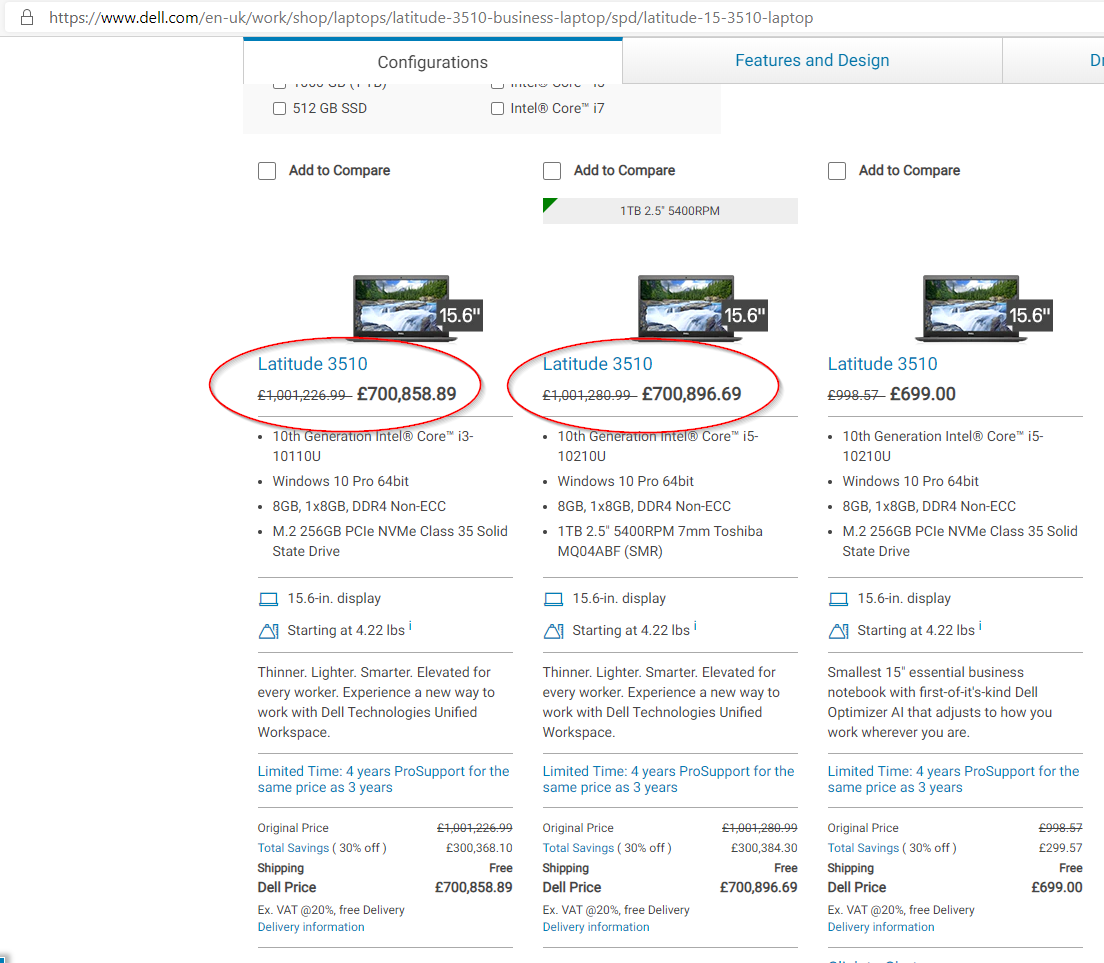Screen dimensions: 1104x963
Task: Click the £699.00 price under Latitude 3510
Action: point(922,394)
